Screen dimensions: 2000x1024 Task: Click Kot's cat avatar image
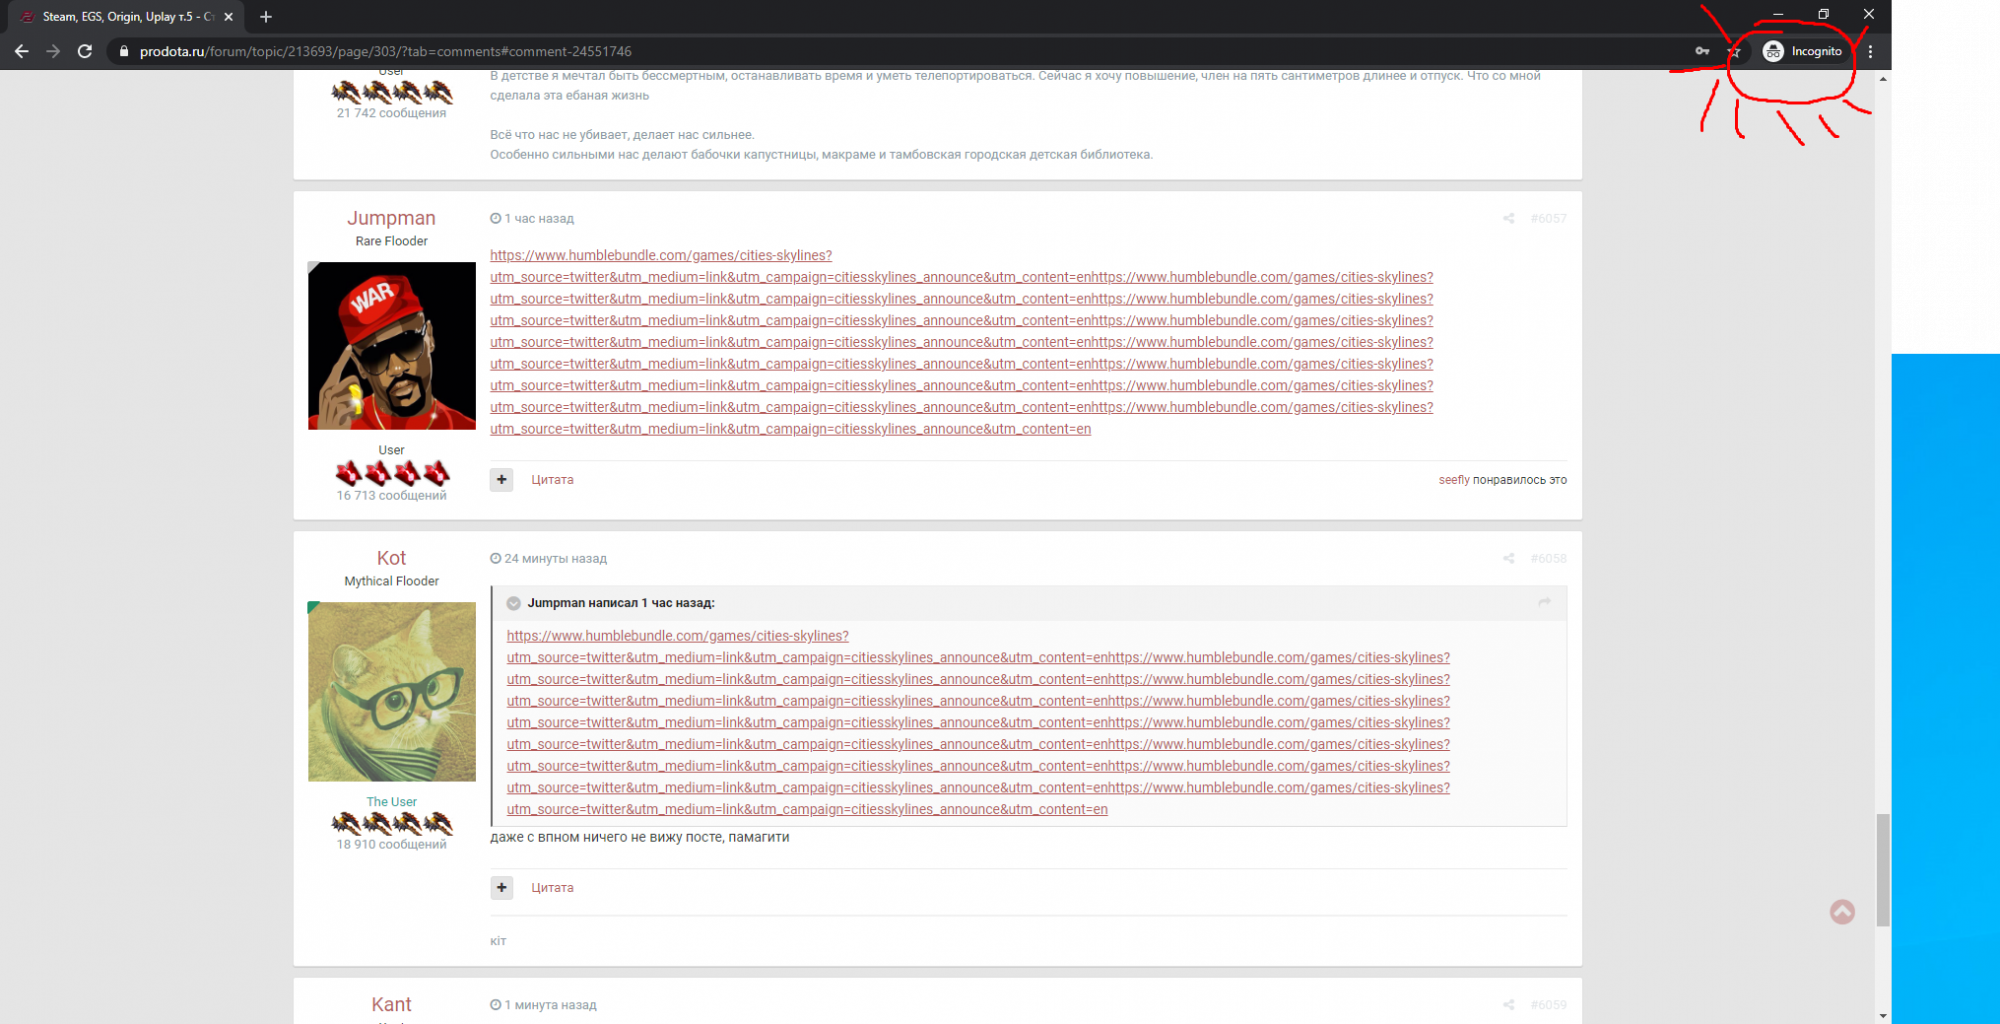(392, 691)
